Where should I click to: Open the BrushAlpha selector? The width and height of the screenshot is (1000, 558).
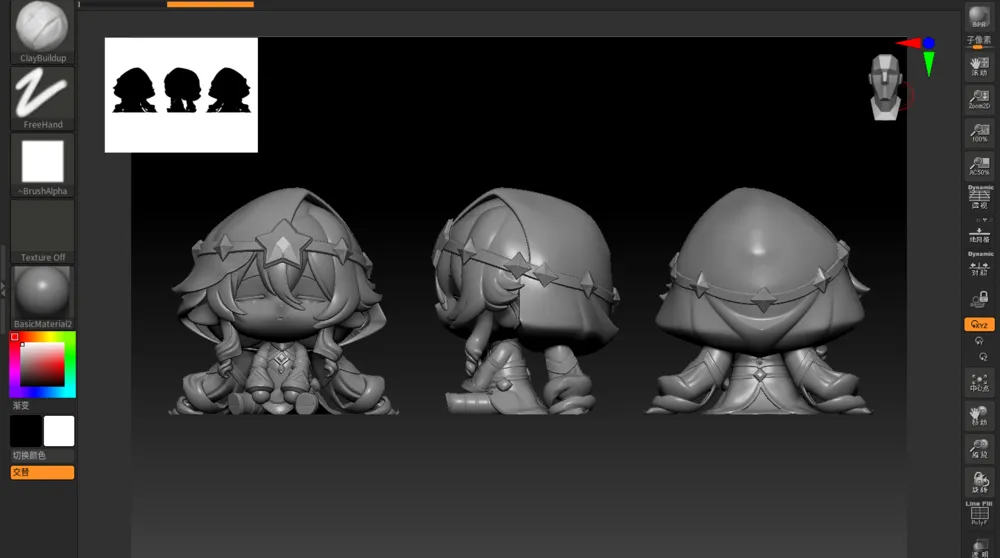(x=42, y=165)
